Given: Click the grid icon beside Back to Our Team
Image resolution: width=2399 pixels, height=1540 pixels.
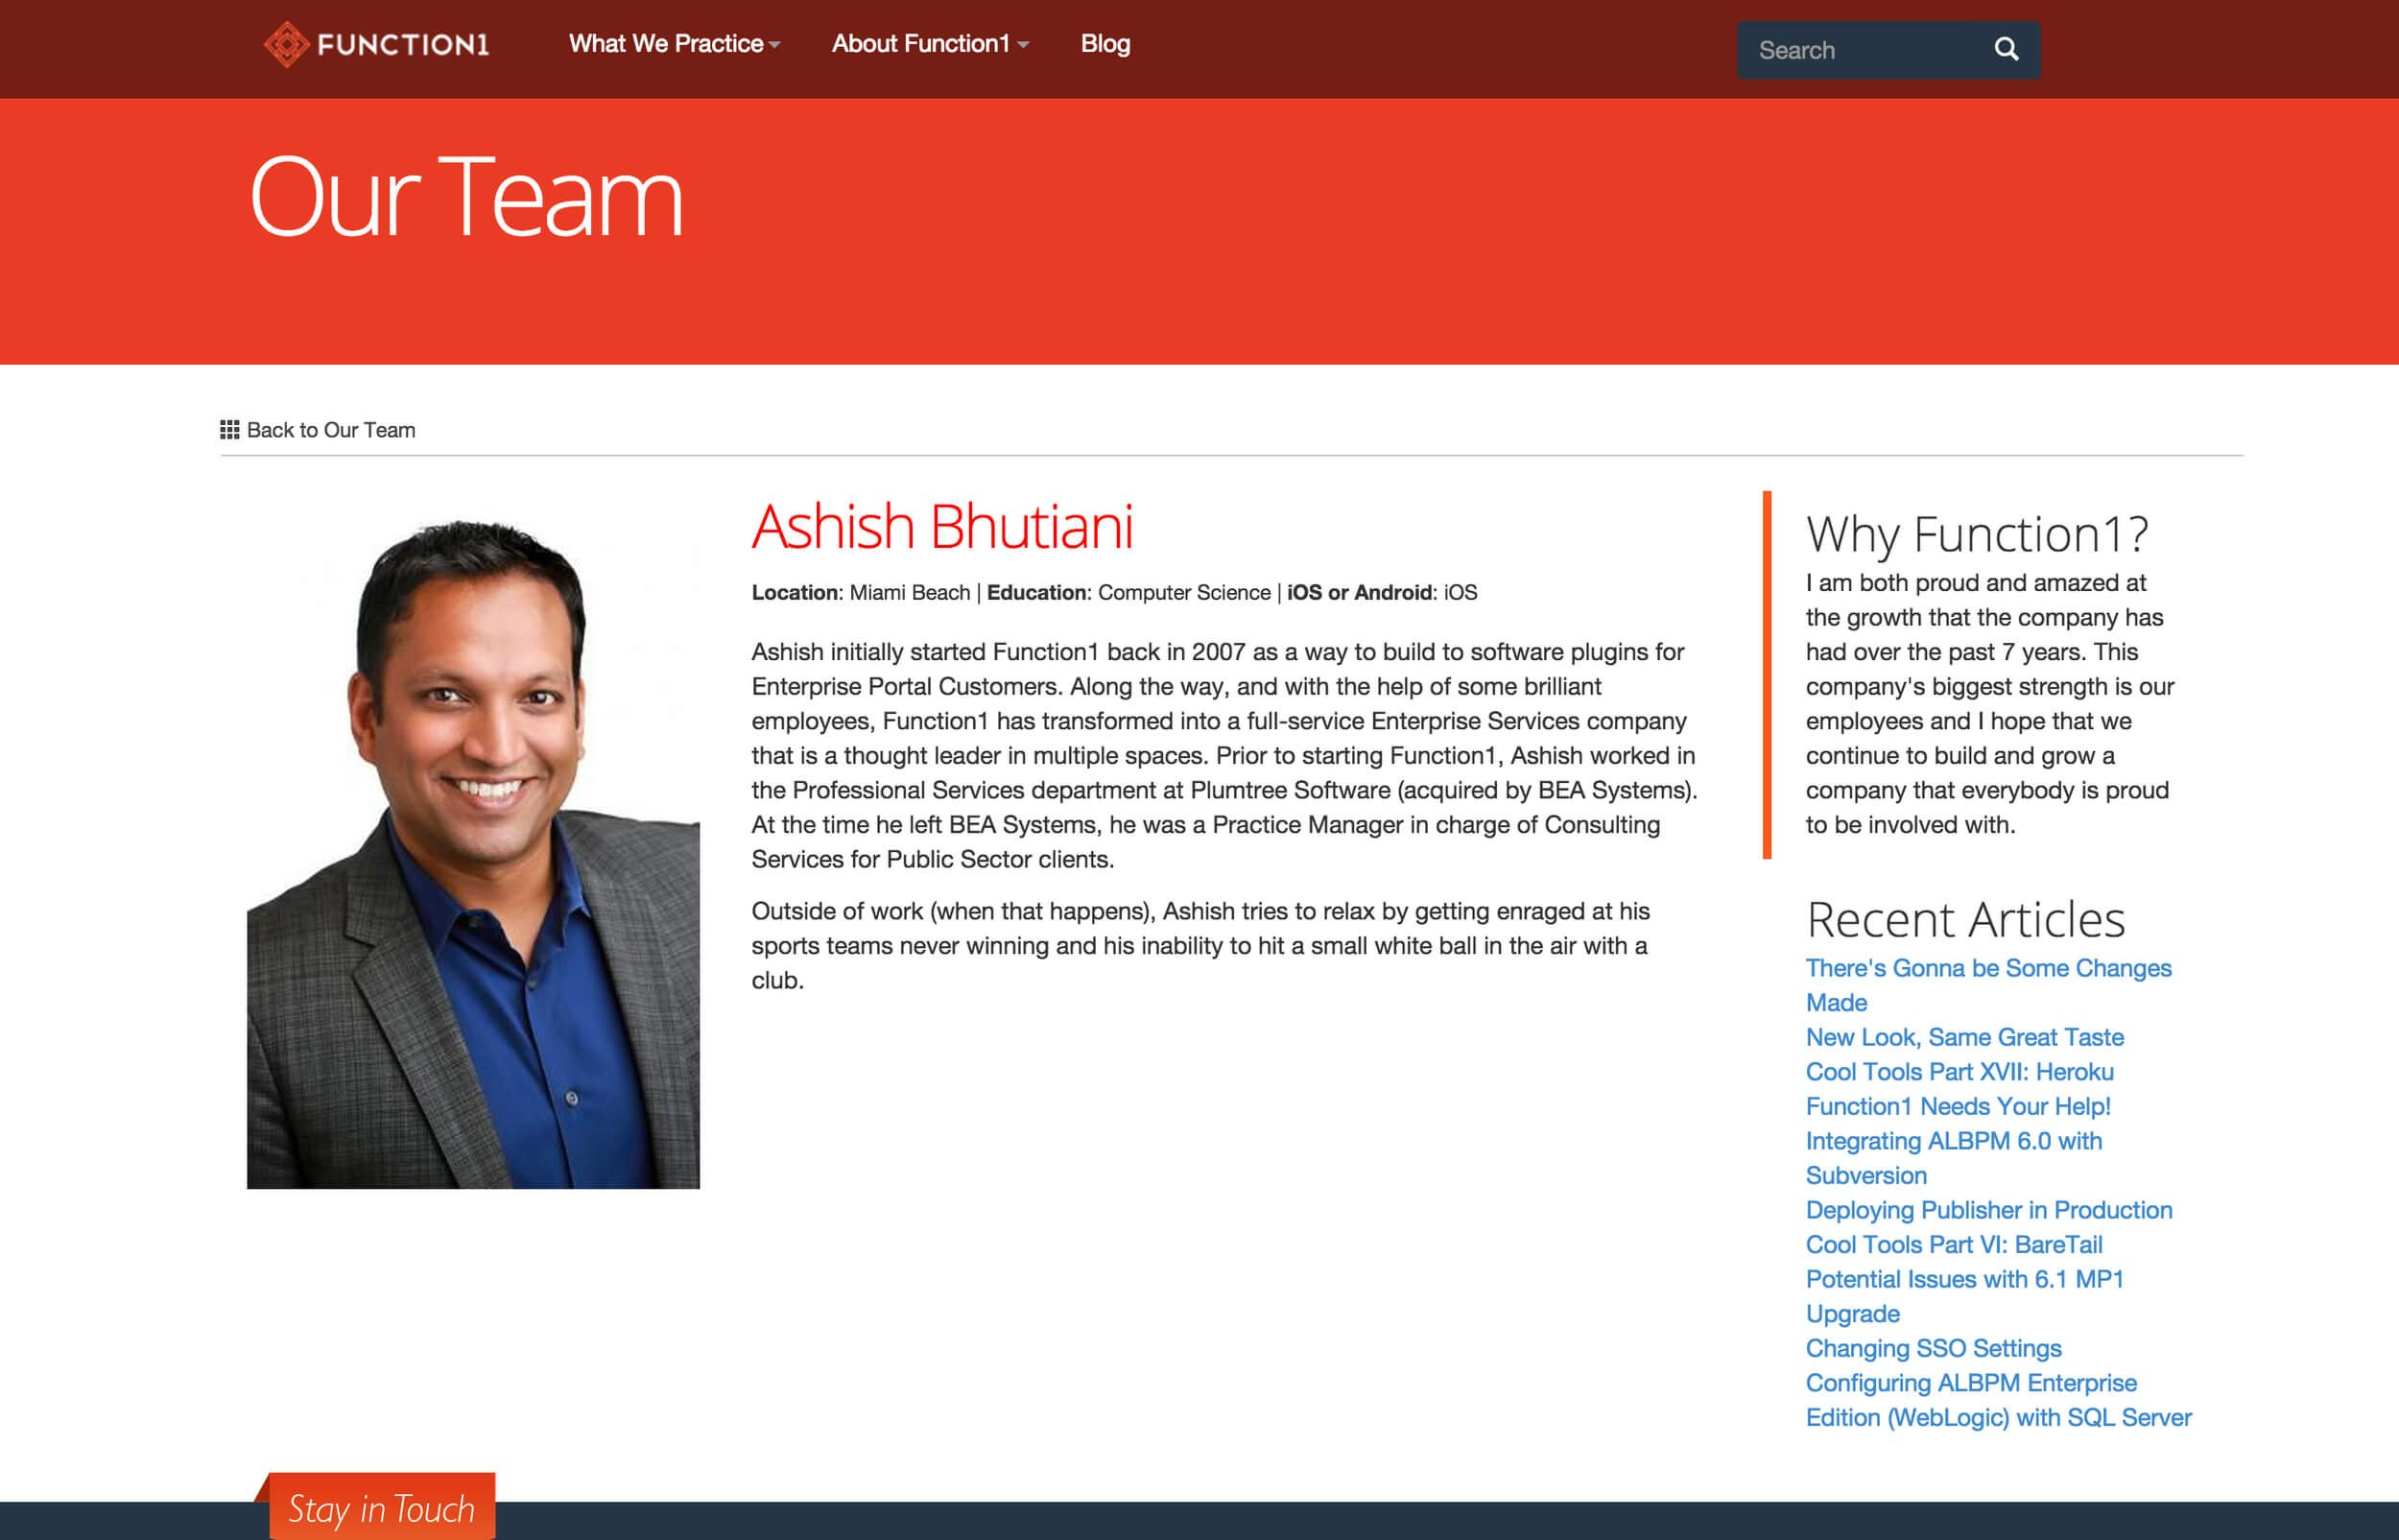Looking at the screenshot, I should click(x=230, y=429).
